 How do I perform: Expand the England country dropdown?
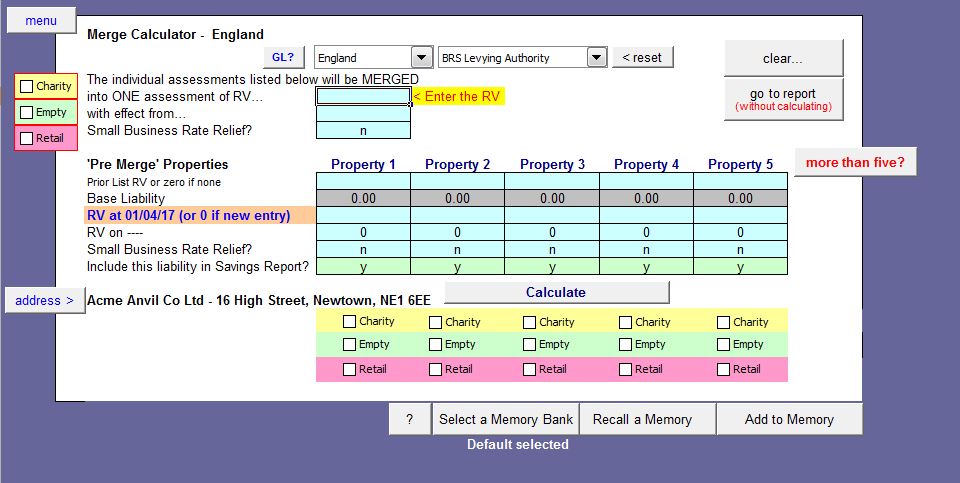click(421, 58)
